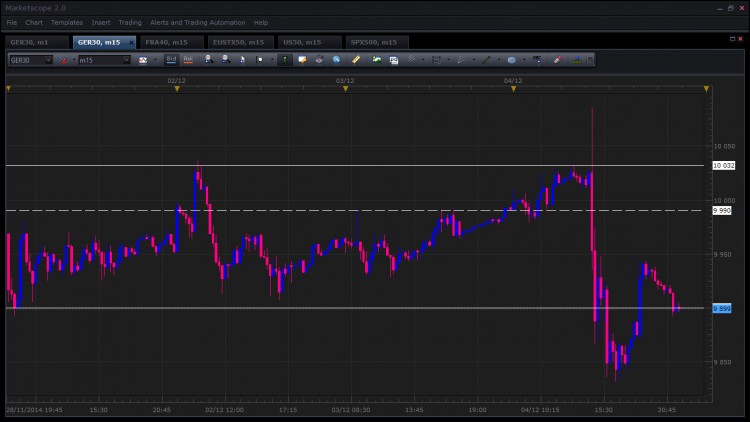Click the text label ABC tool
Screen dimensions: 750x422
click(537, 59)
